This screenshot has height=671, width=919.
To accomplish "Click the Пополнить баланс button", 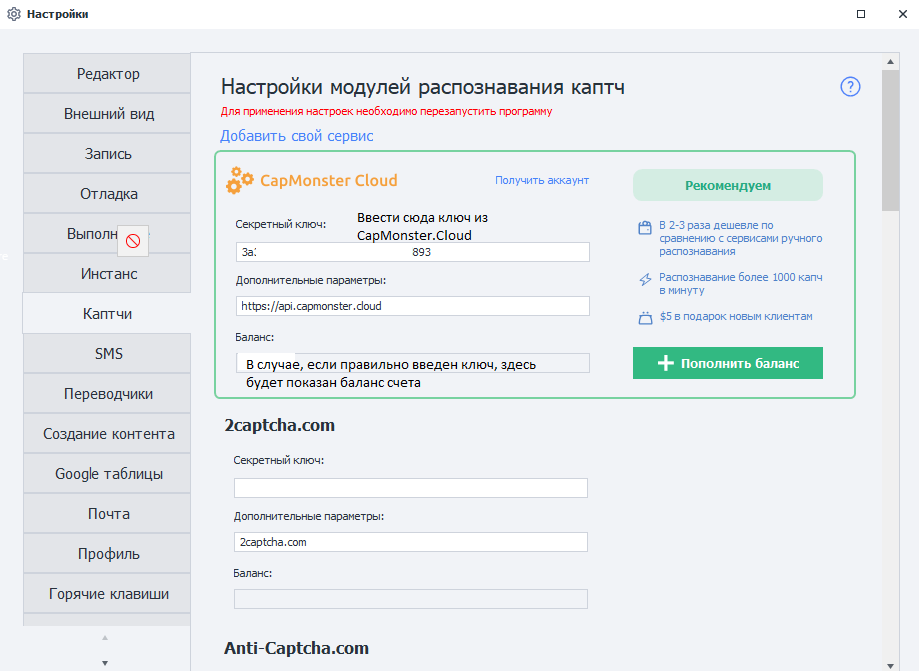I will click(727, 363).
